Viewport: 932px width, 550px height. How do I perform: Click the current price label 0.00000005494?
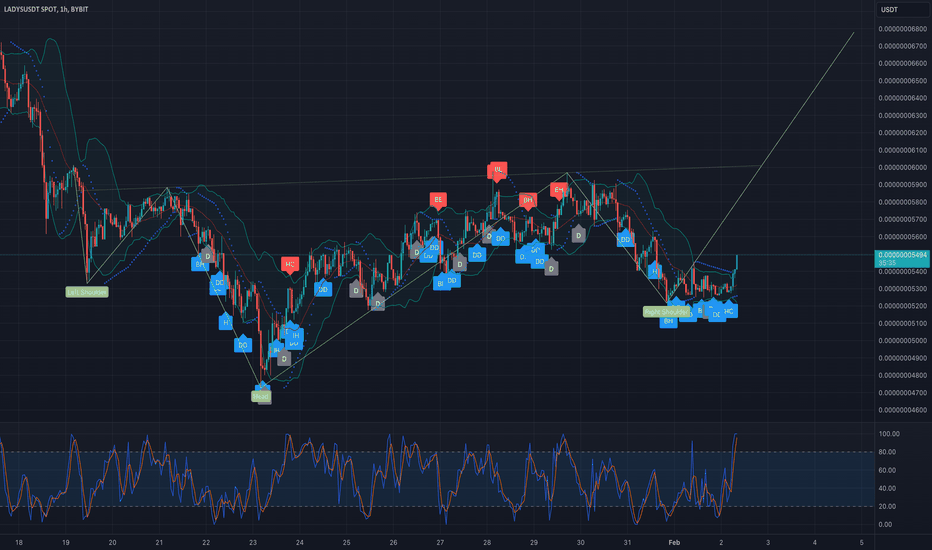pyautogui.click(x=902, y=254)
